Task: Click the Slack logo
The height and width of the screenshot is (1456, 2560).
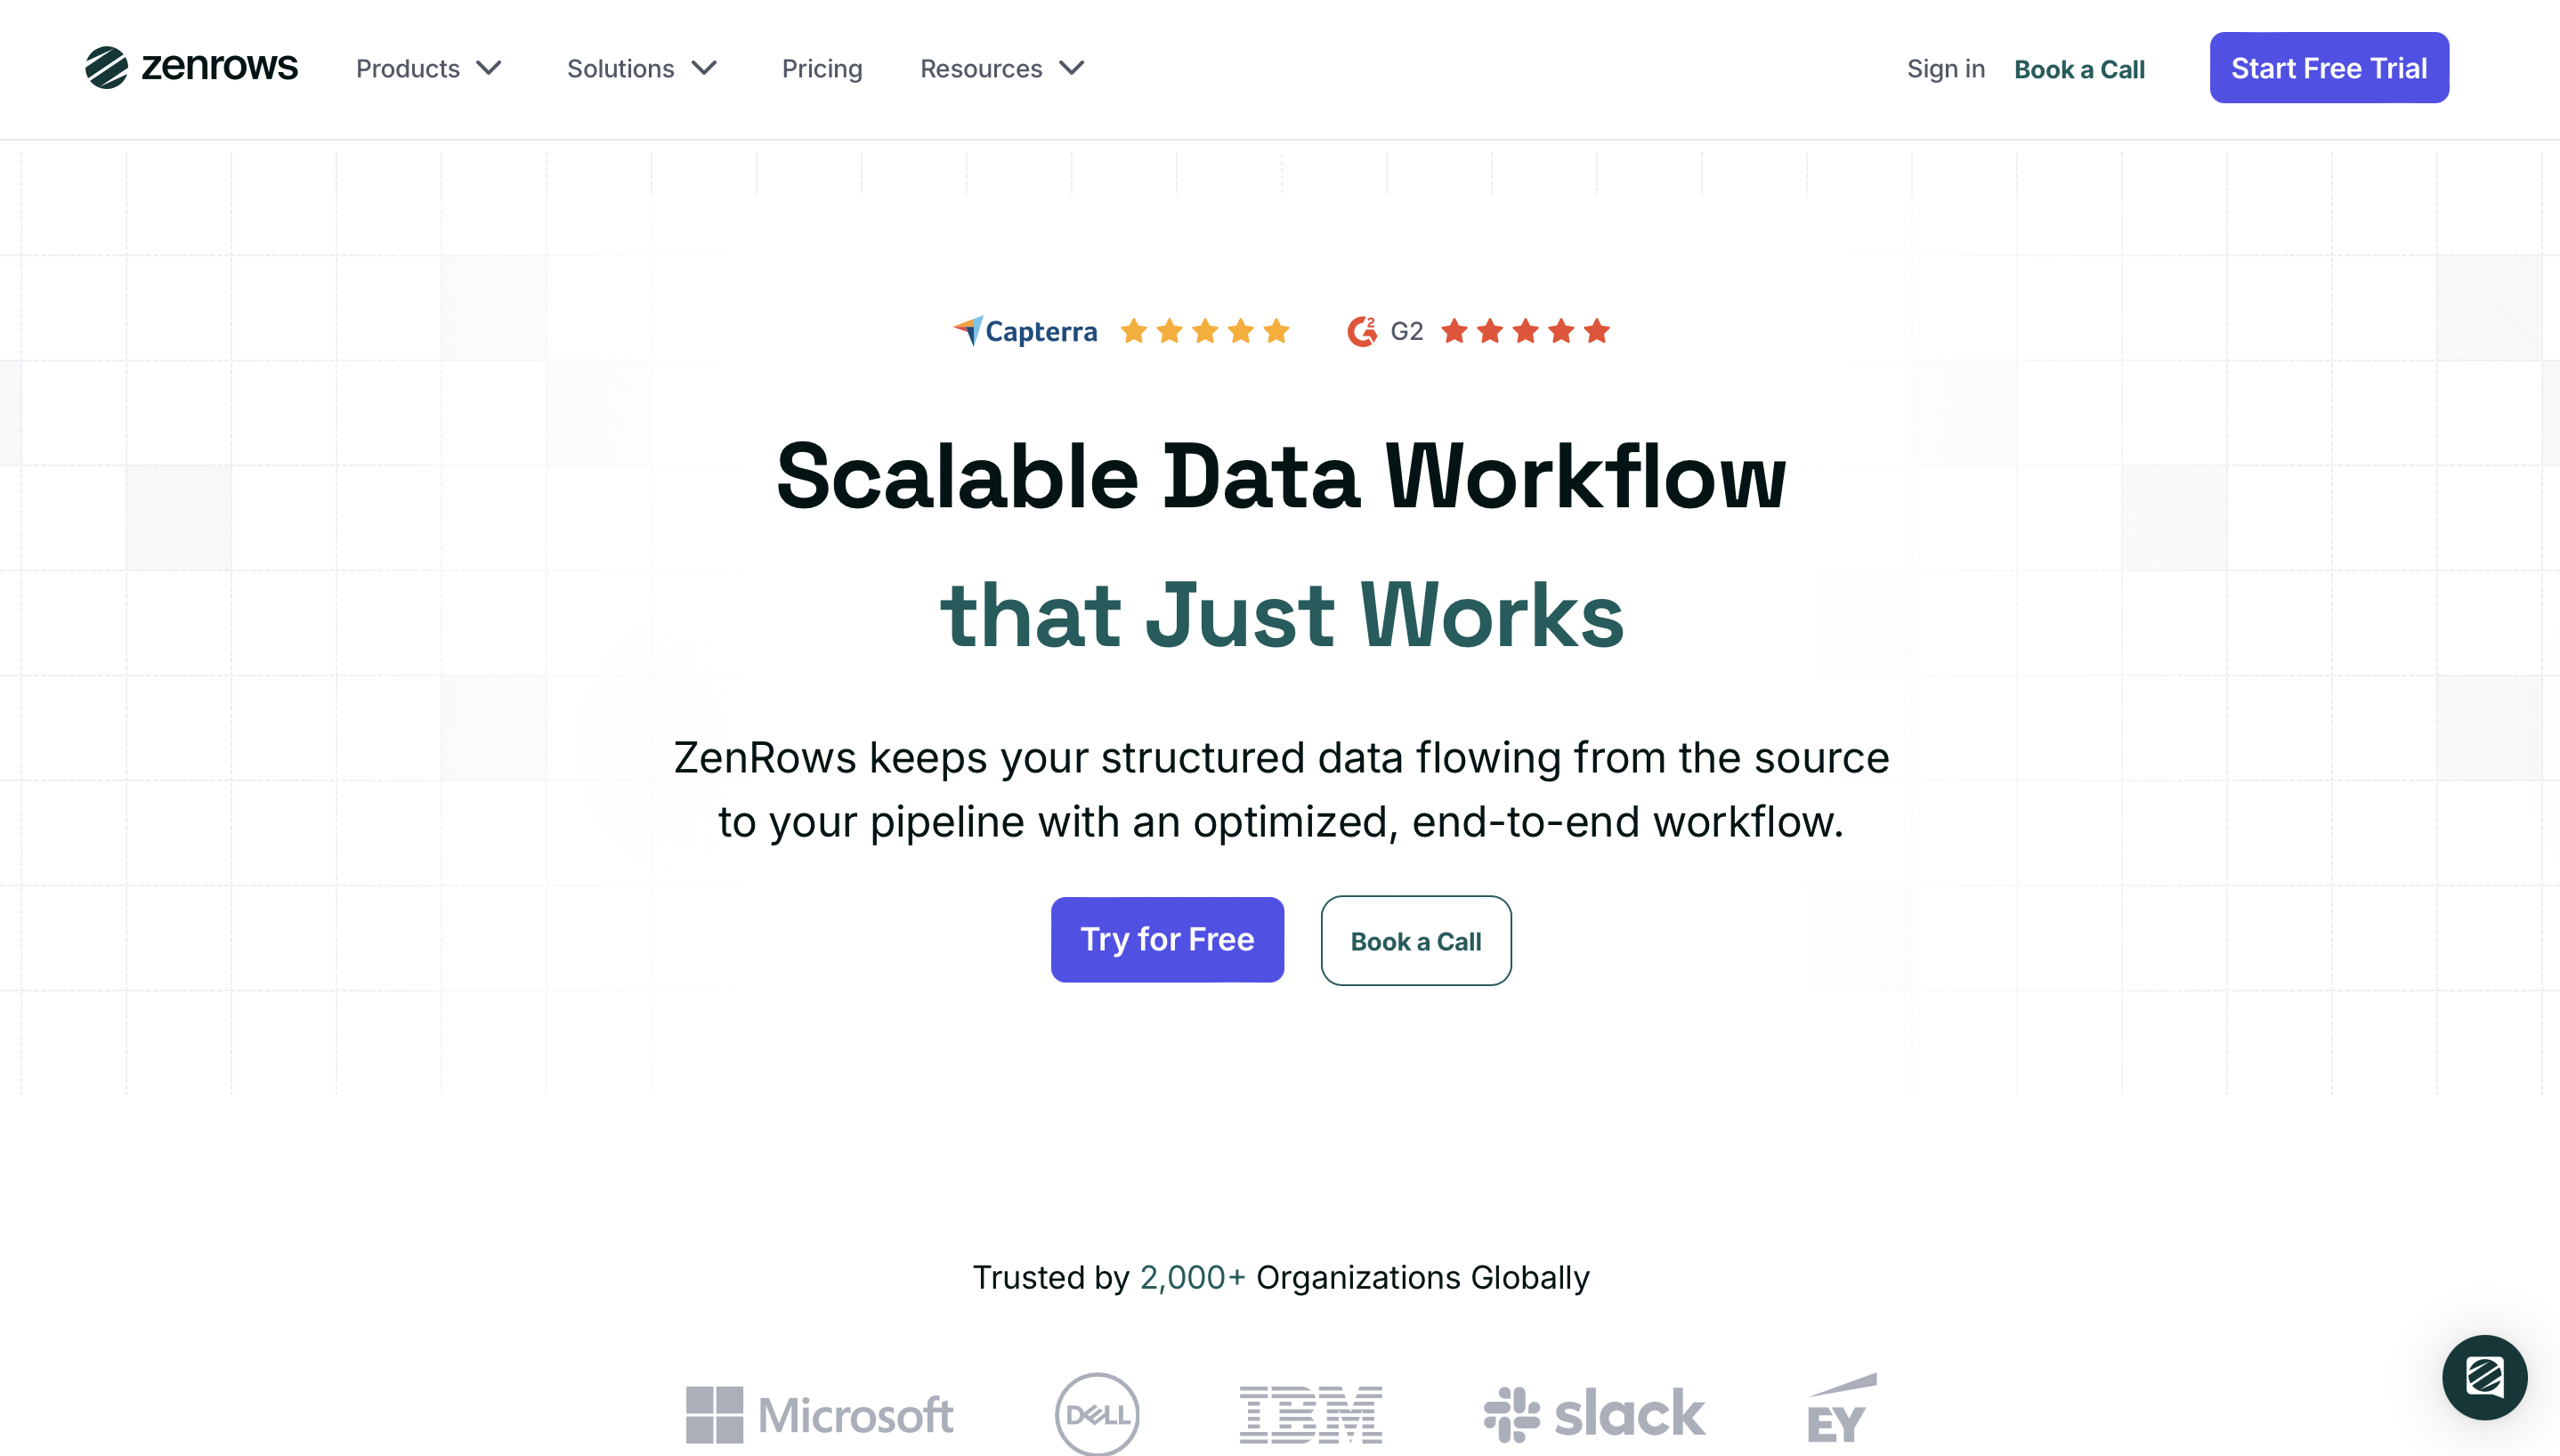Action: (1594, 1414)
